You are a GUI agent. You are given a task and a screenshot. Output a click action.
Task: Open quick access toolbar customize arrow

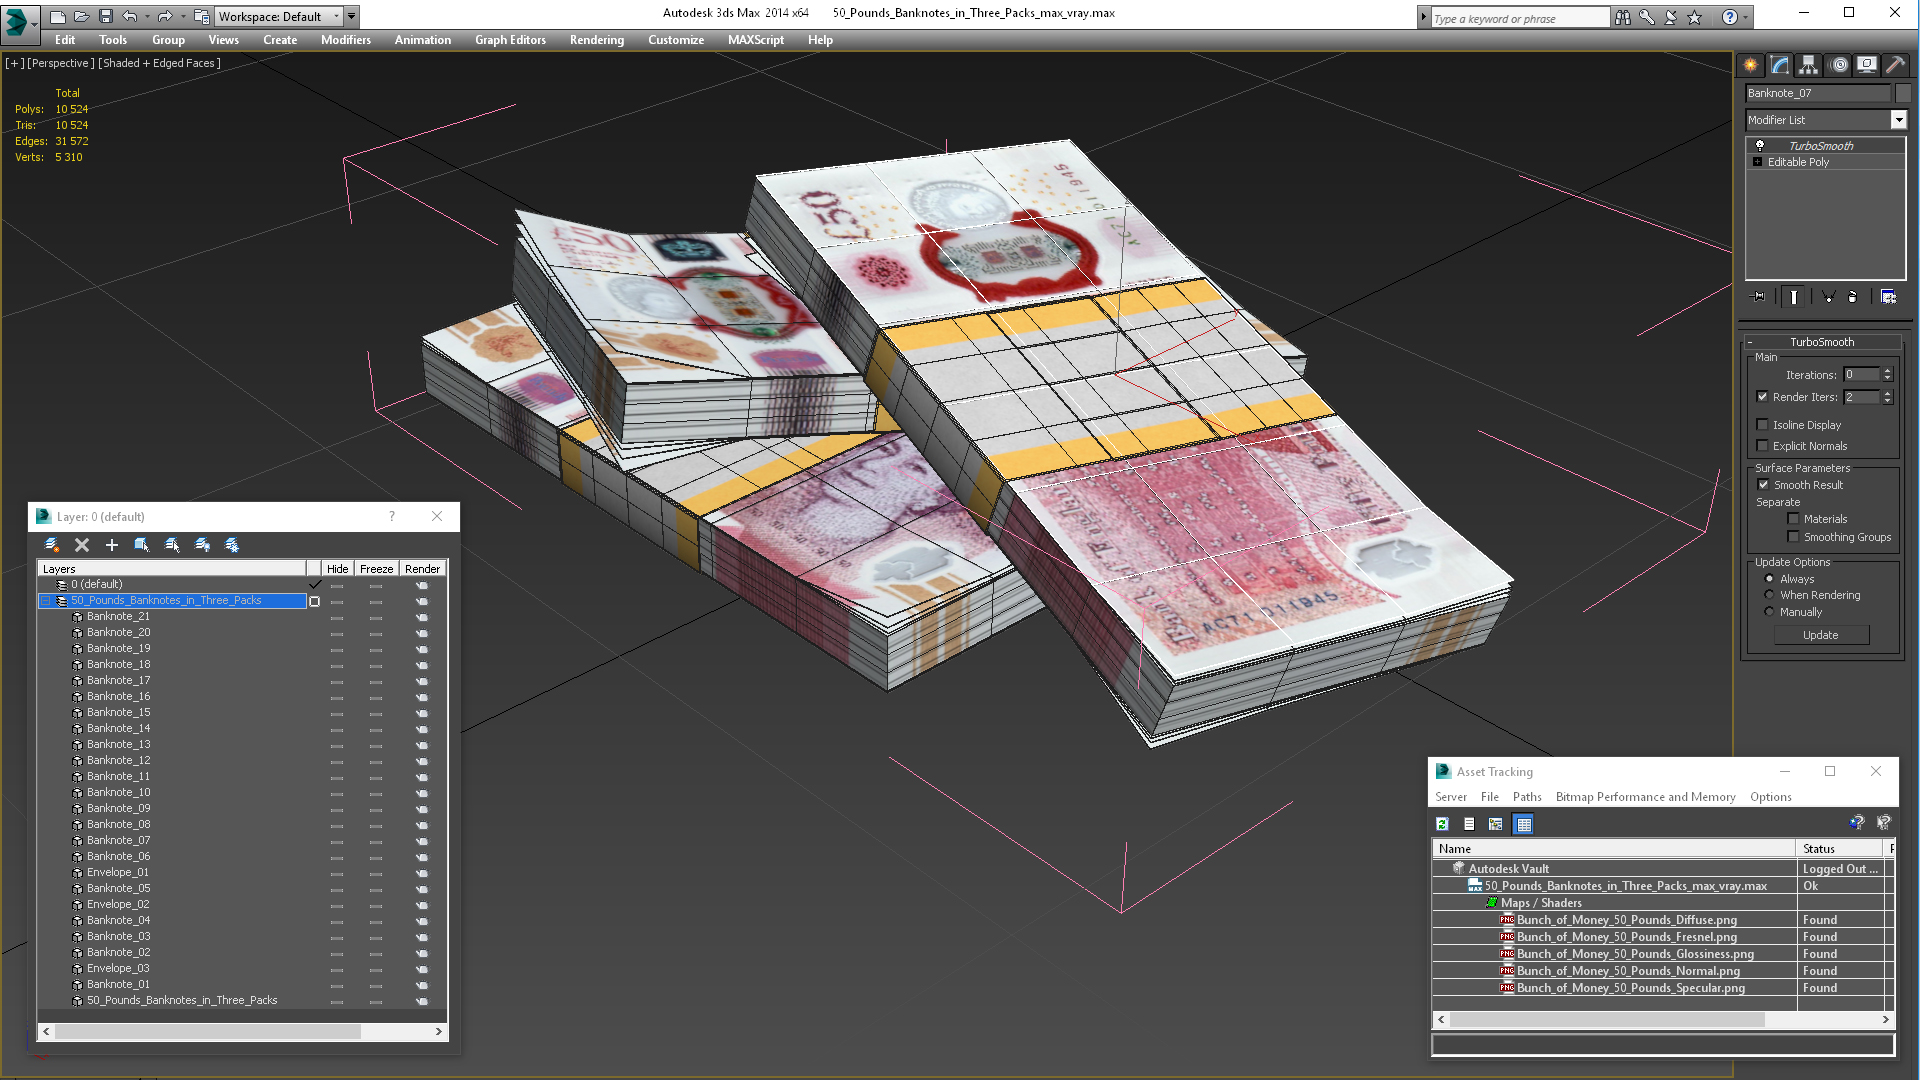(x=352, y=17)
